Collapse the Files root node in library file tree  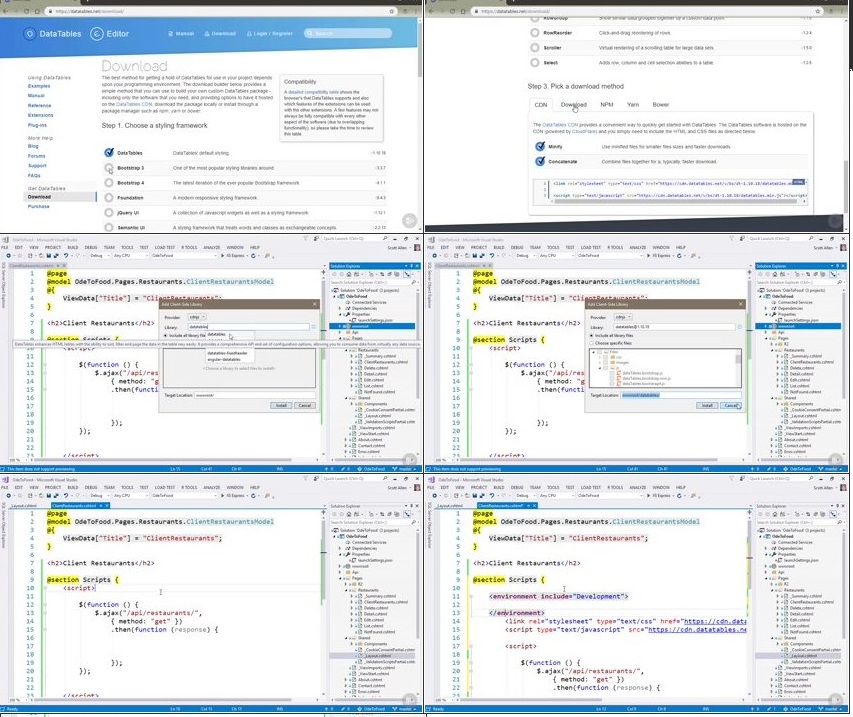coord(594,352)
